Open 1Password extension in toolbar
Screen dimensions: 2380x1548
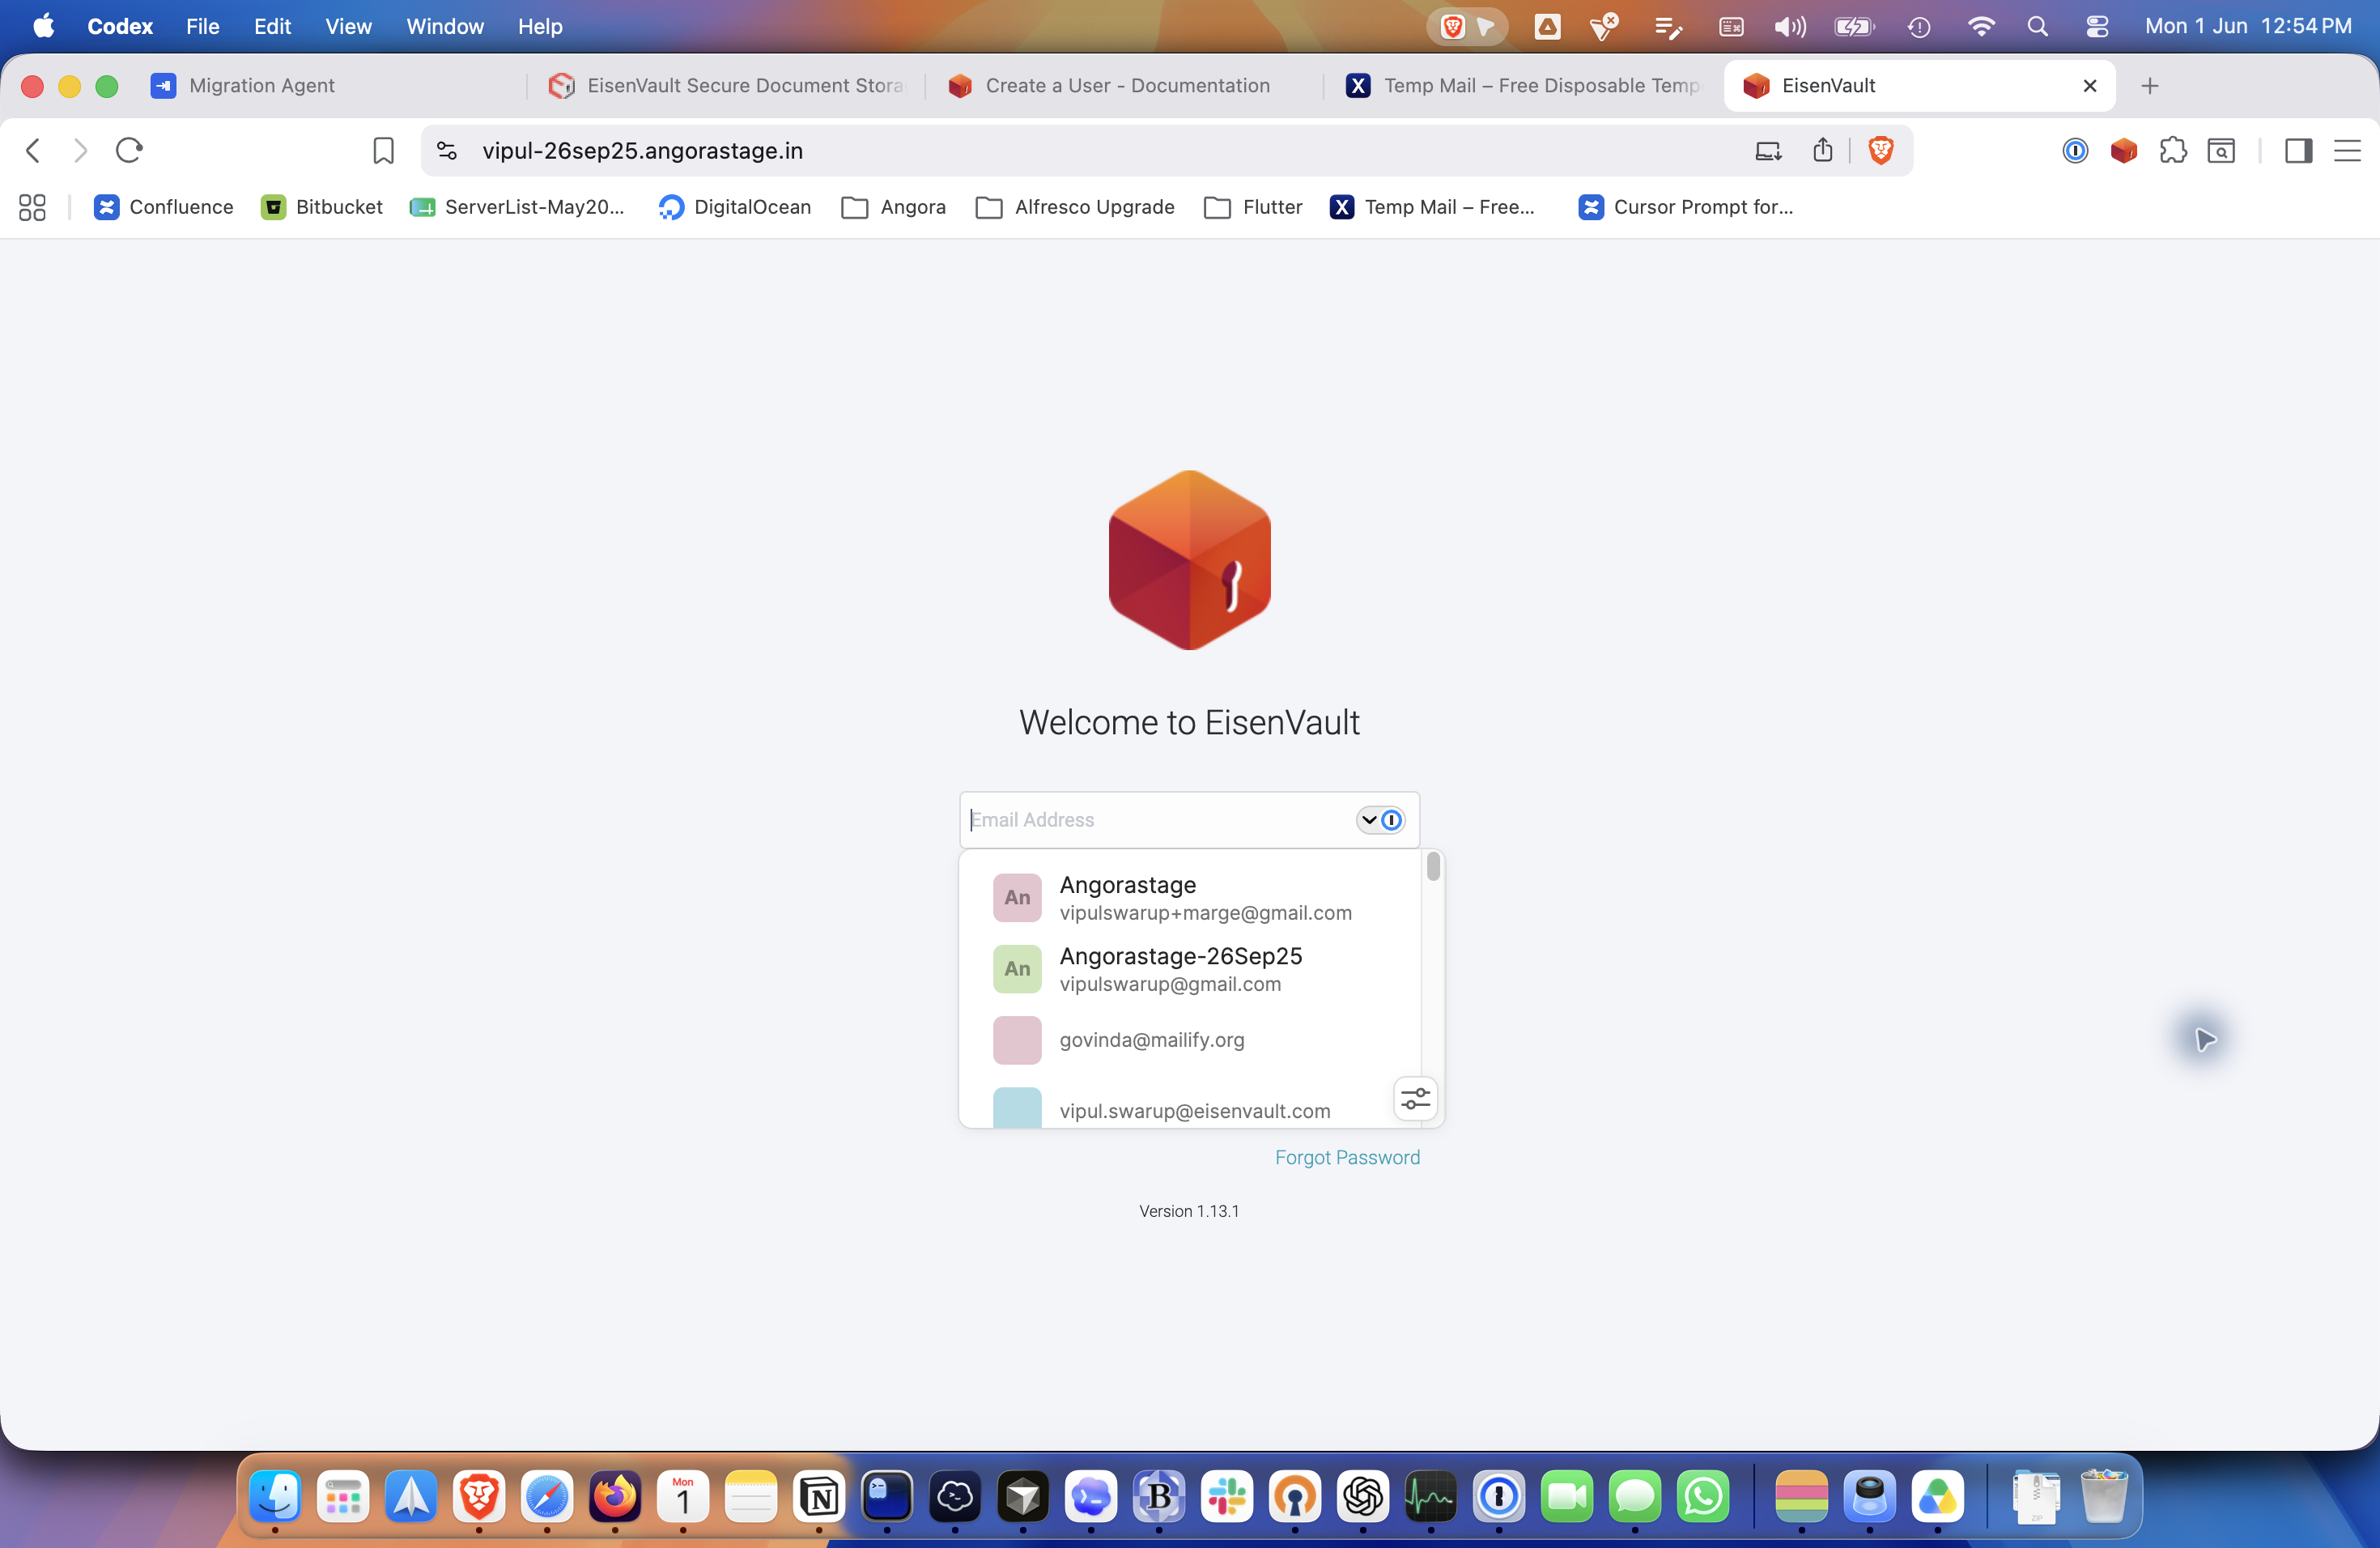[x=2075, y=150]
